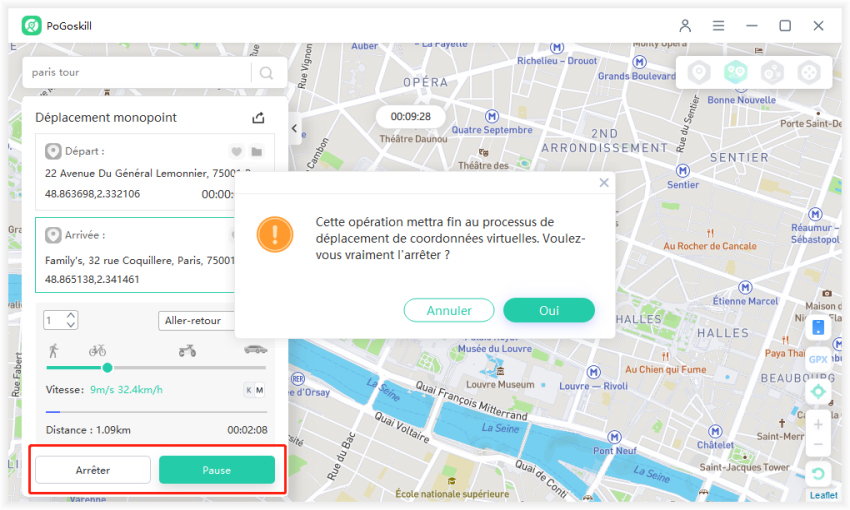Click the GPX import button
Image resolution: width=850 pixels, height=510 pixels.
pos(818,359)
